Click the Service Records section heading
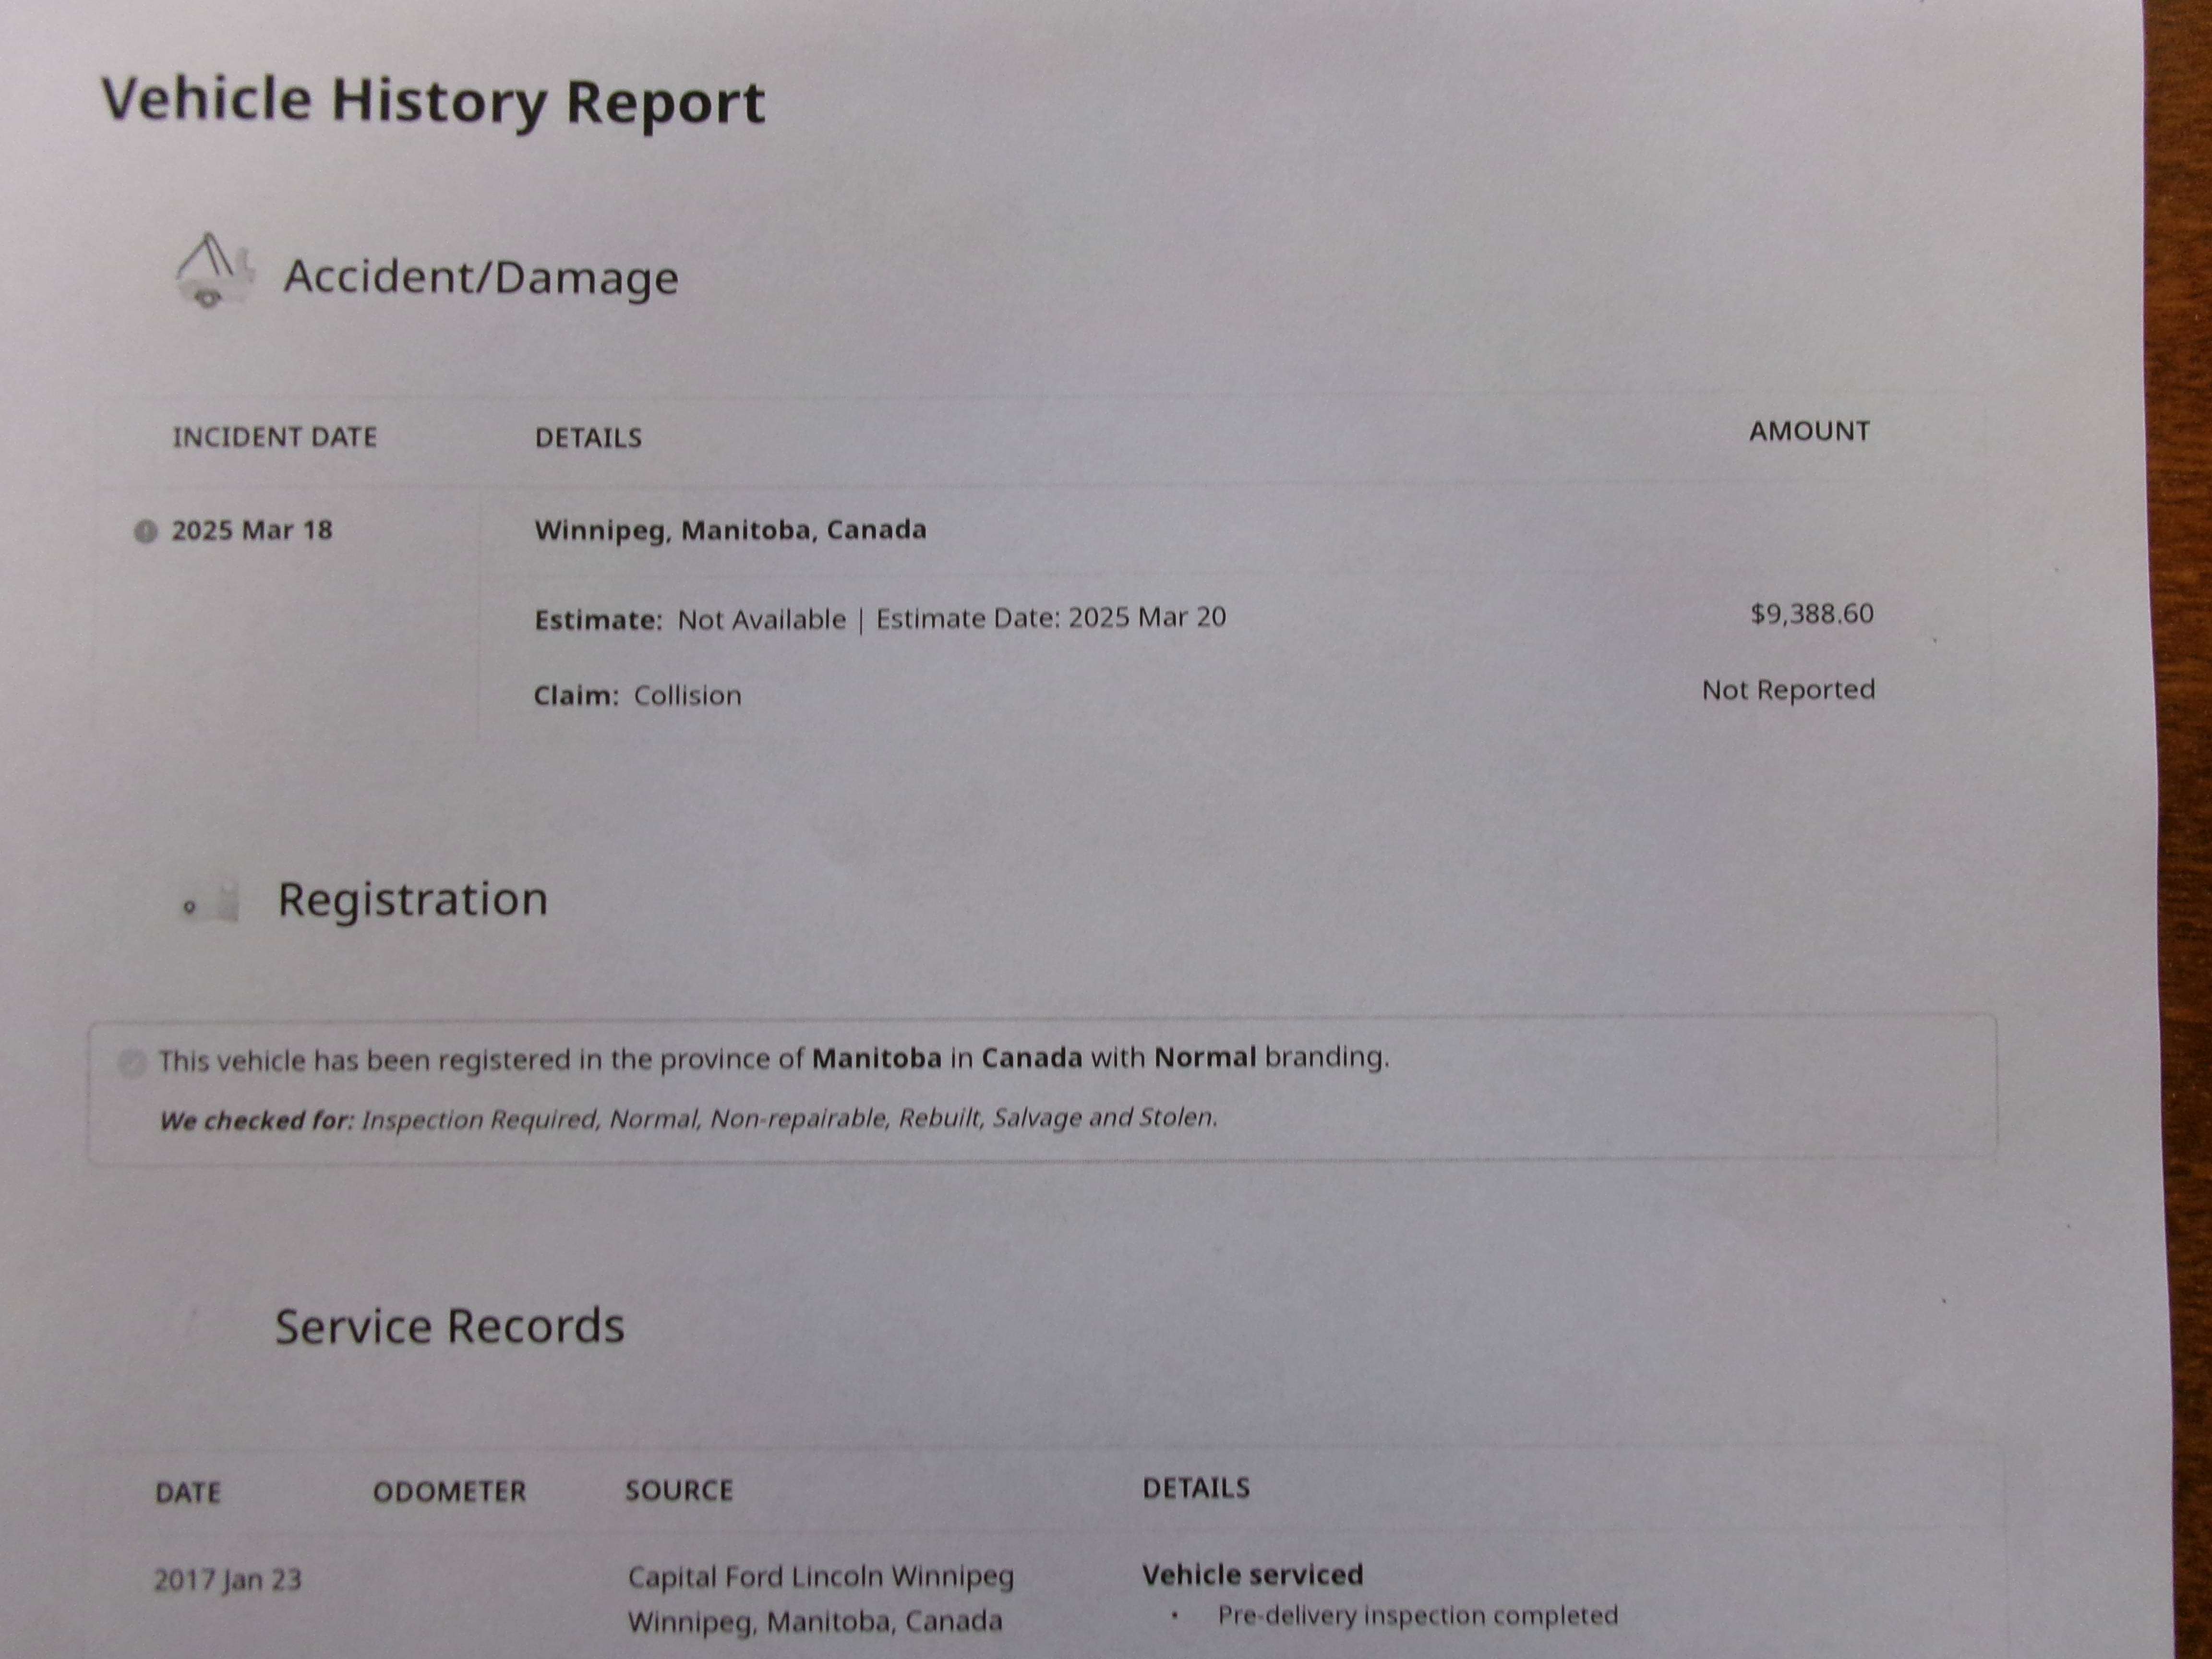This screenshot has height=1659, width=2212. click(x=450, y=1326)
